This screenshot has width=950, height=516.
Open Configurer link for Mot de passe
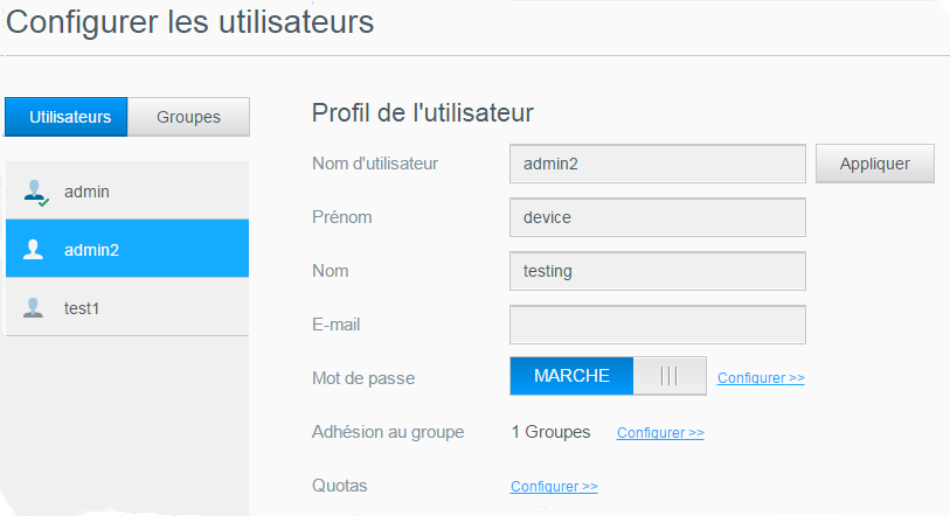761,378
